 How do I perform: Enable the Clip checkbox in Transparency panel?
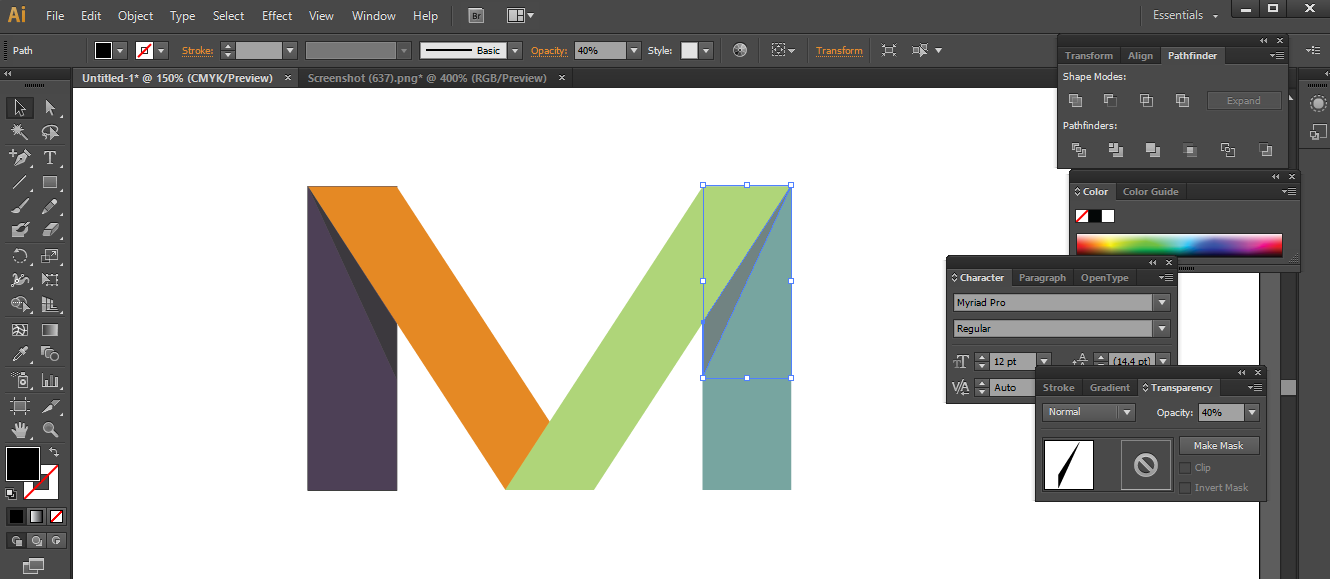tap(1186, 467)
